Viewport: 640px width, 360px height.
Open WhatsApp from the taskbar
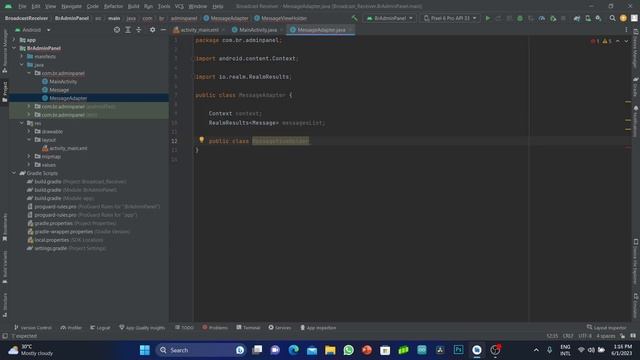(x=349, y=350)
